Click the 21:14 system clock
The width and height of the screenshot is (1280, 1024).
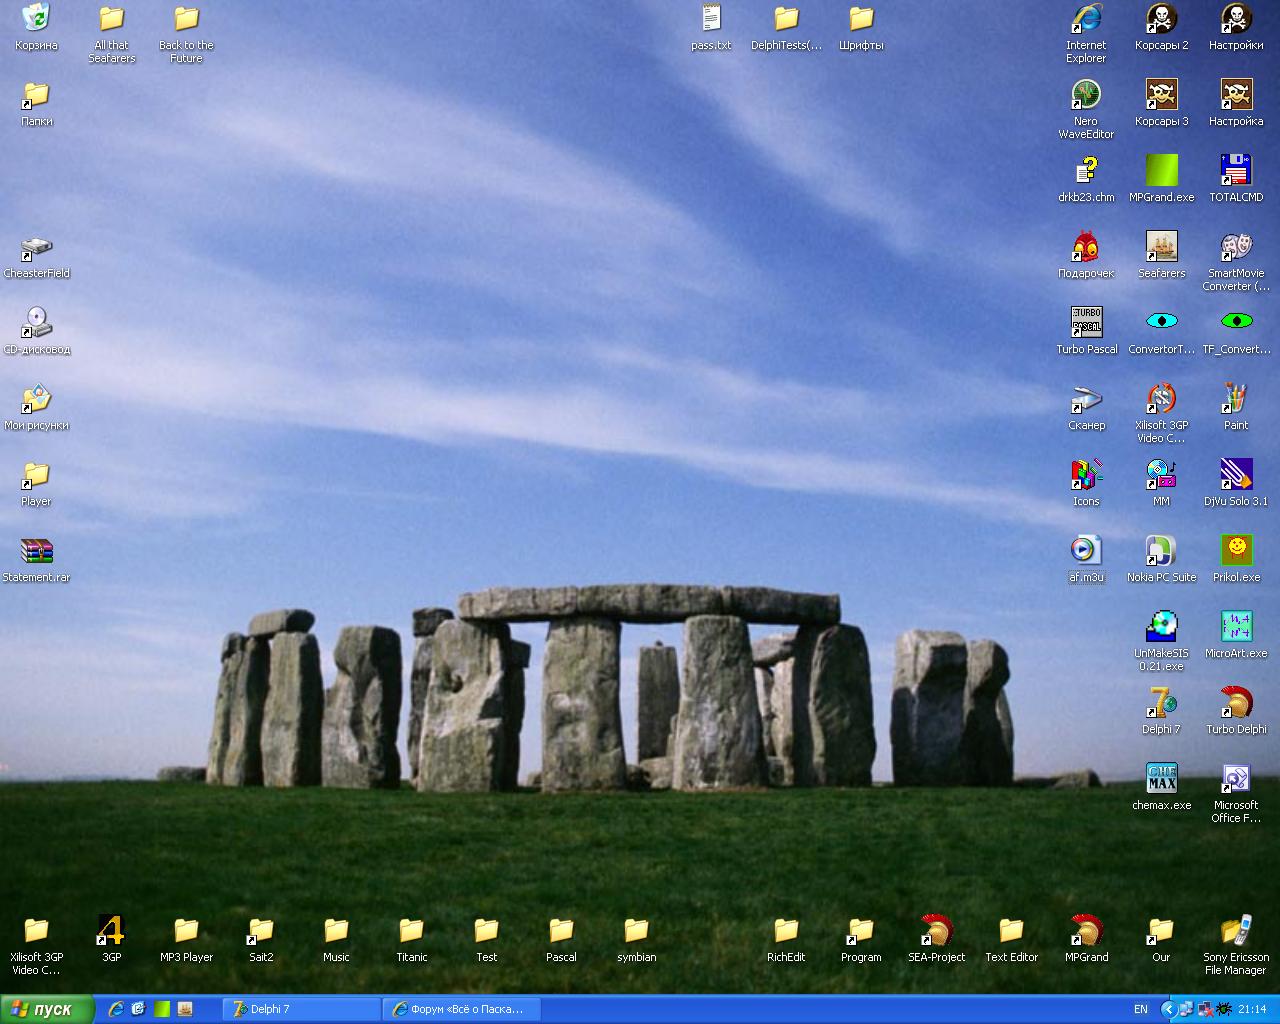point(1252,1009)
